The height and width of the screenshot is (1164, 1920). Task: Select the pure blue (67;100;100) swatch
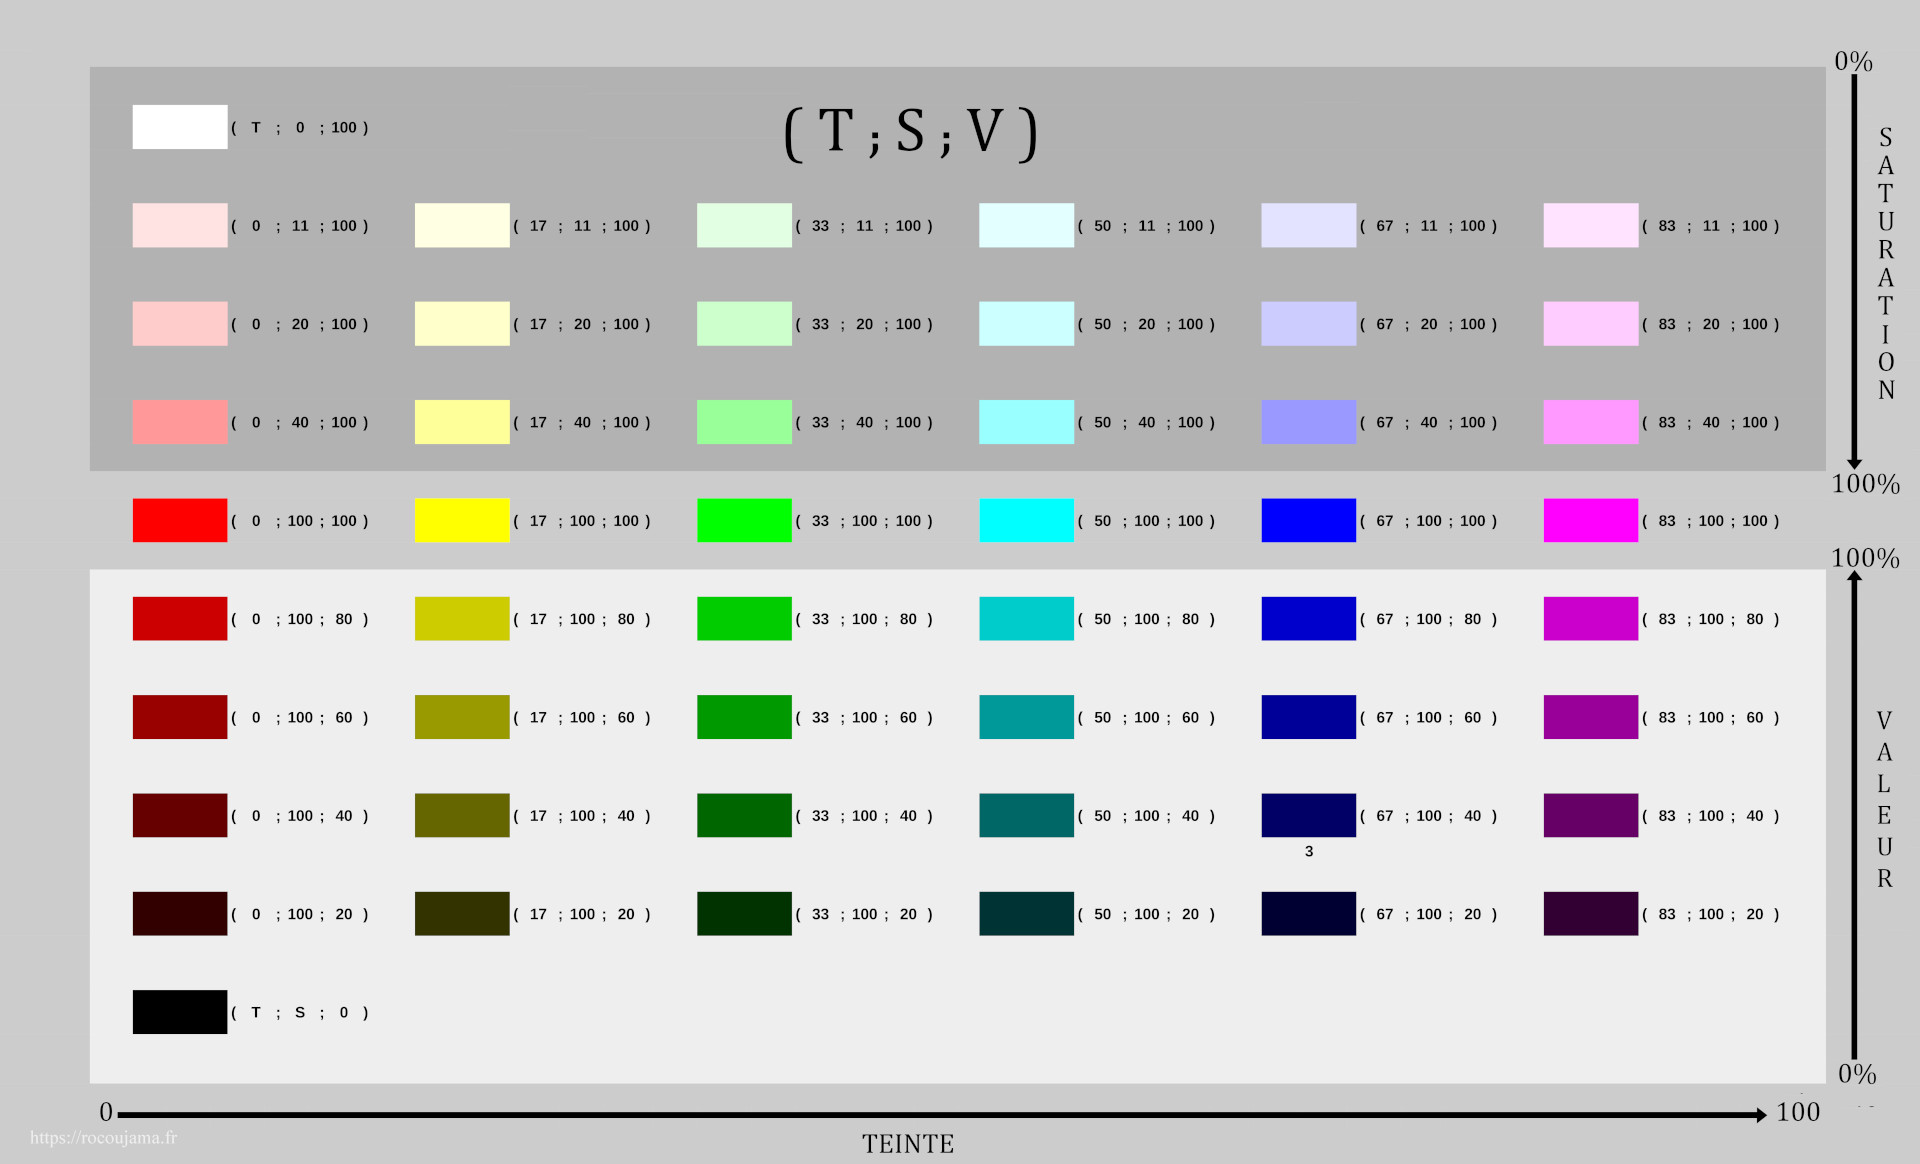tap(1308, 520)
